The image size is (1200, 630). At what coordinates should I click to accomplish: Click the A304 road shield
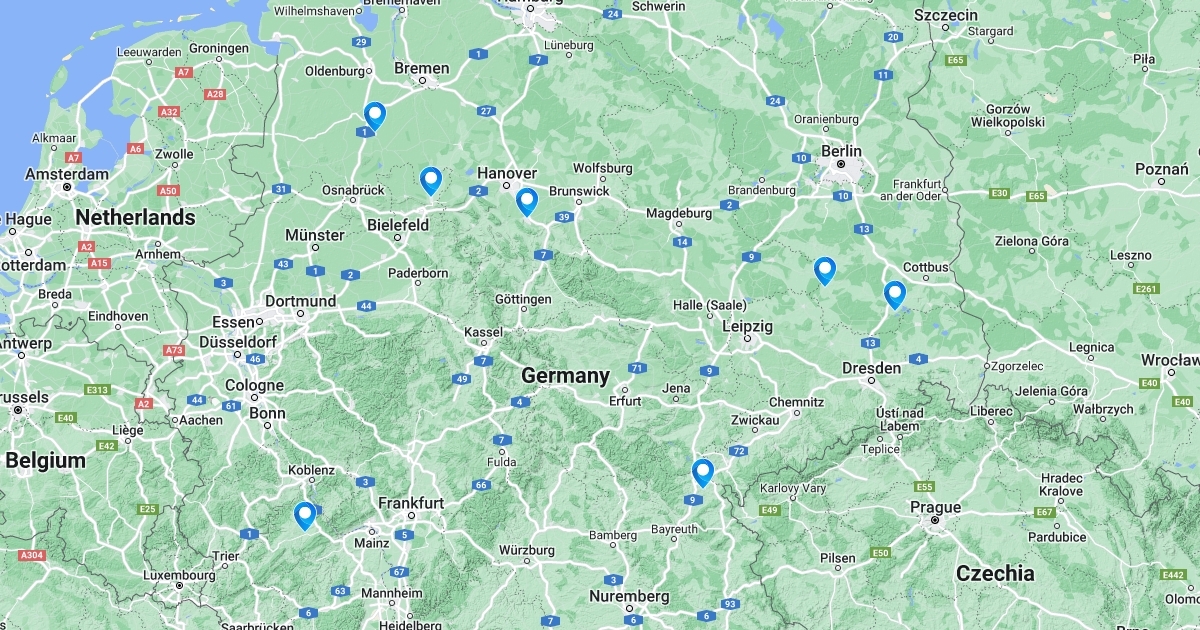[x=32, y=555]
